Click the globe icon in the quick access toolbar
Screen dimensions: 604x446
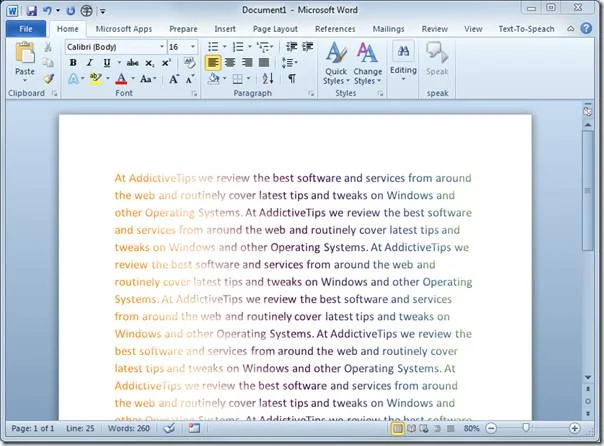(x=86, y=10)
